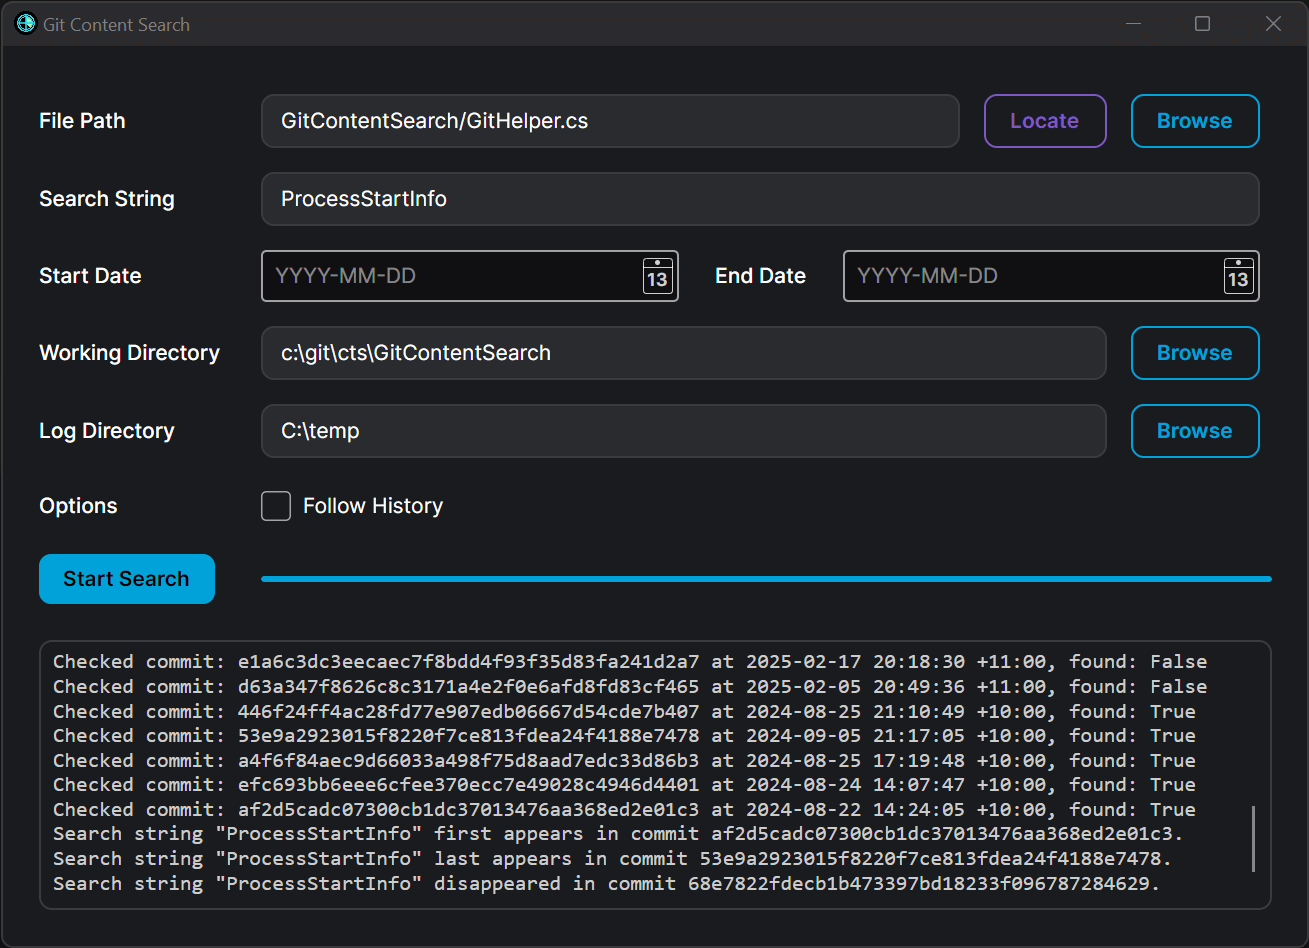The height and width of the screenshot is (948, 1309).
Task: Select log line for commit e1a6c3dc3eecaec7
Action: point(630,662)
